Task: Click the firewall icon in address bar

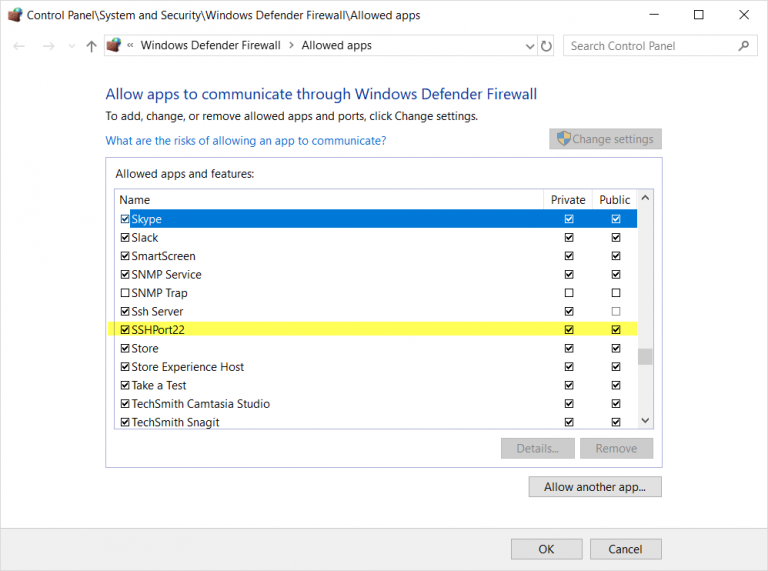Action: tap(114, 45)
